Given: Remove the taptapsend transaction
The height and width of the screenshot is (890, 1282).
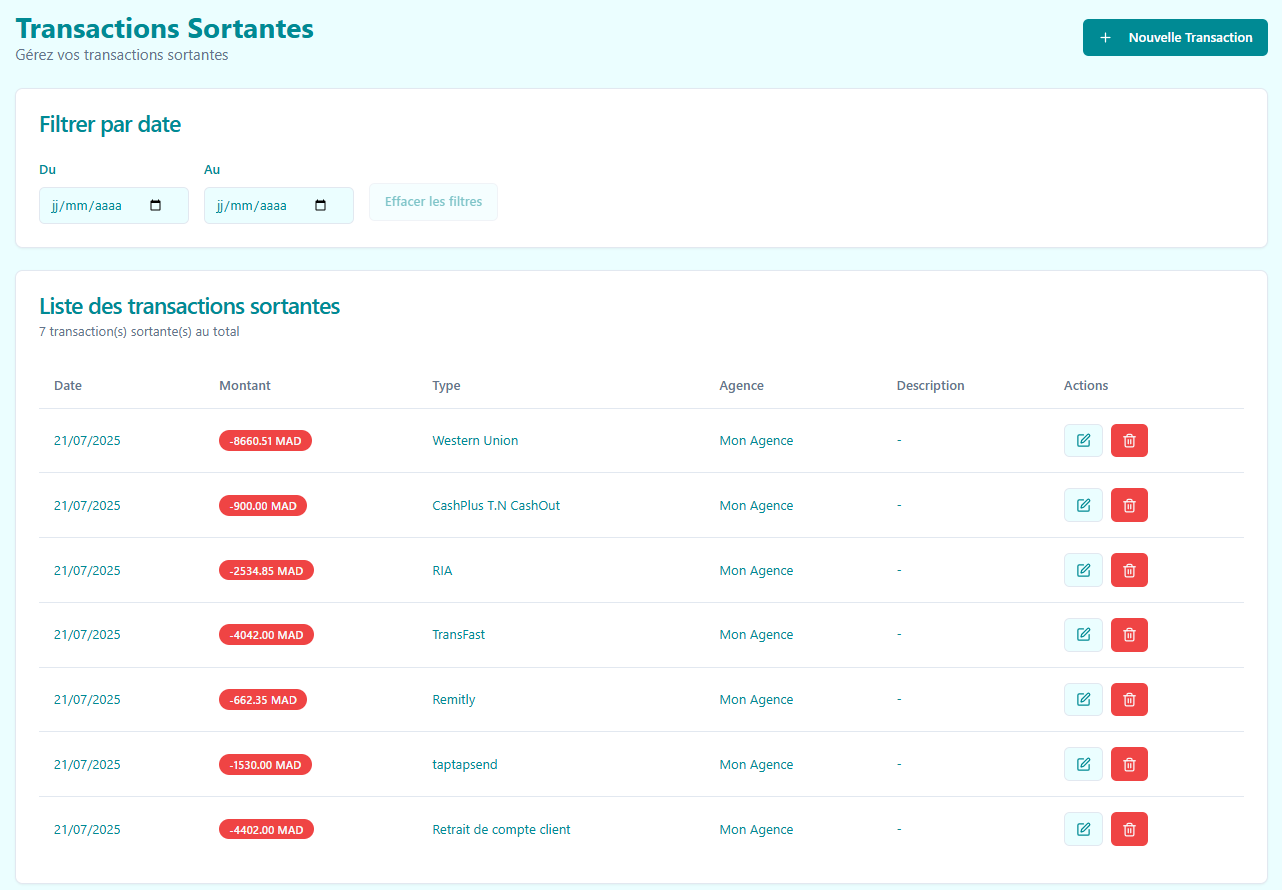Looking at the screenshot, I should coord(1129,764).
